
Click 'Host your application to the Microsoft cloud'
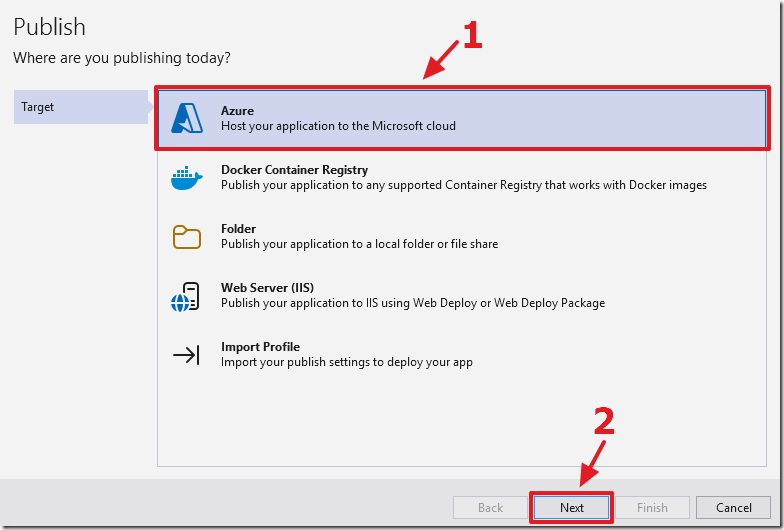tap(338, 127)
